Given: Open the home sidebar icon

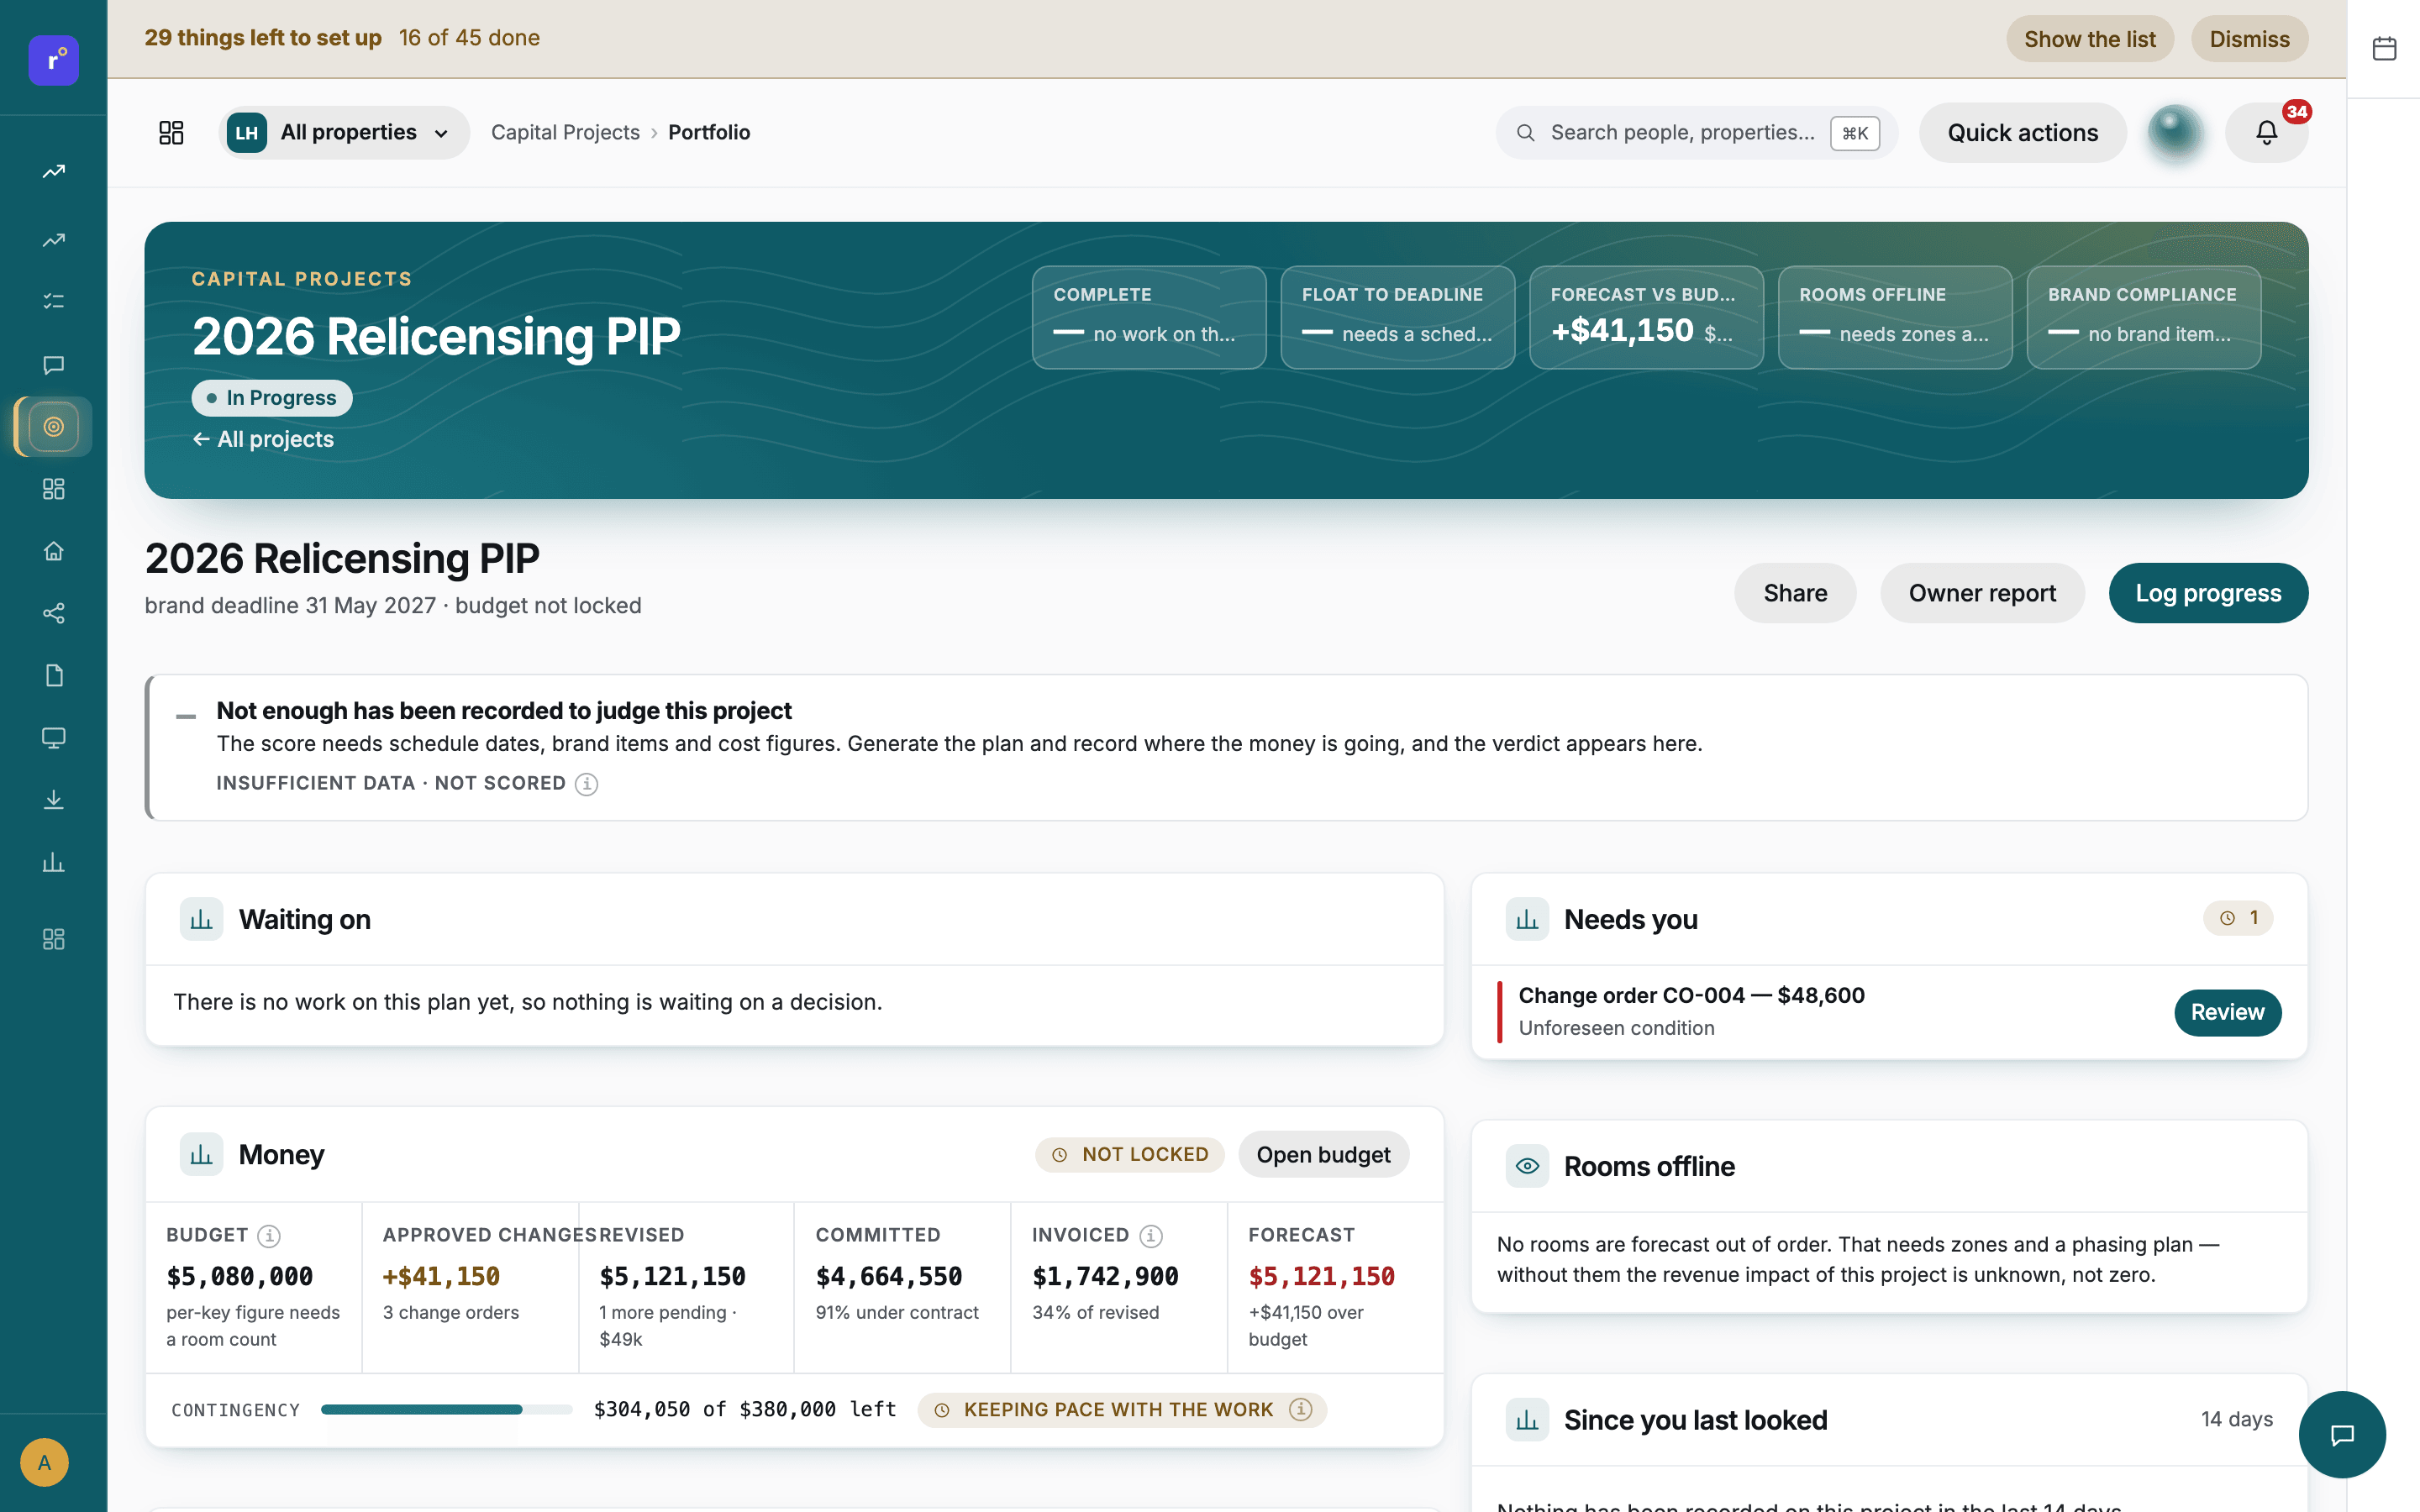Looking at the screenshot, I should coord(53,551).
